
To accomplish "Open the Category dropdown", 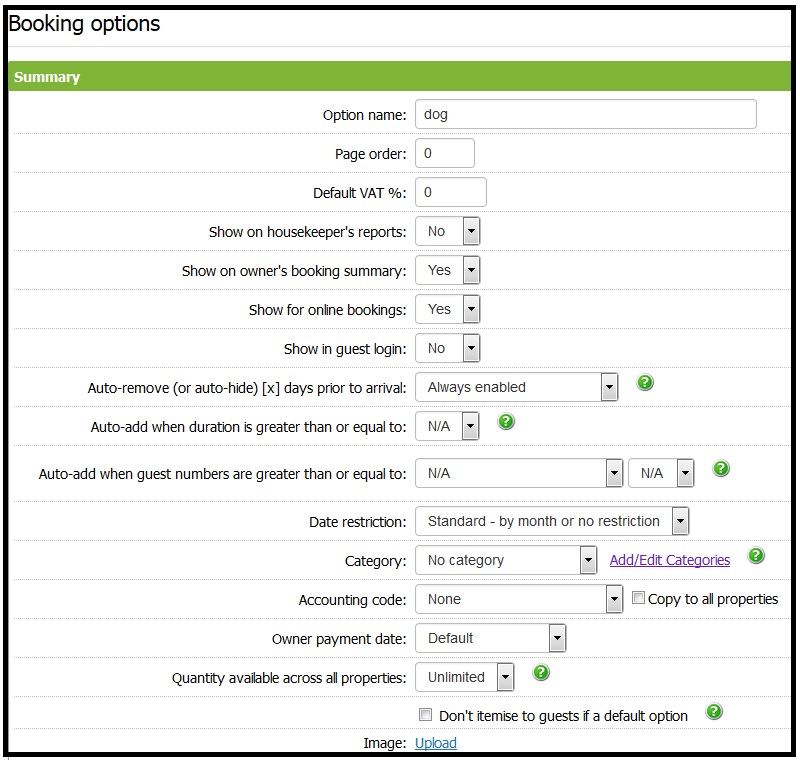I will point(506,560).
